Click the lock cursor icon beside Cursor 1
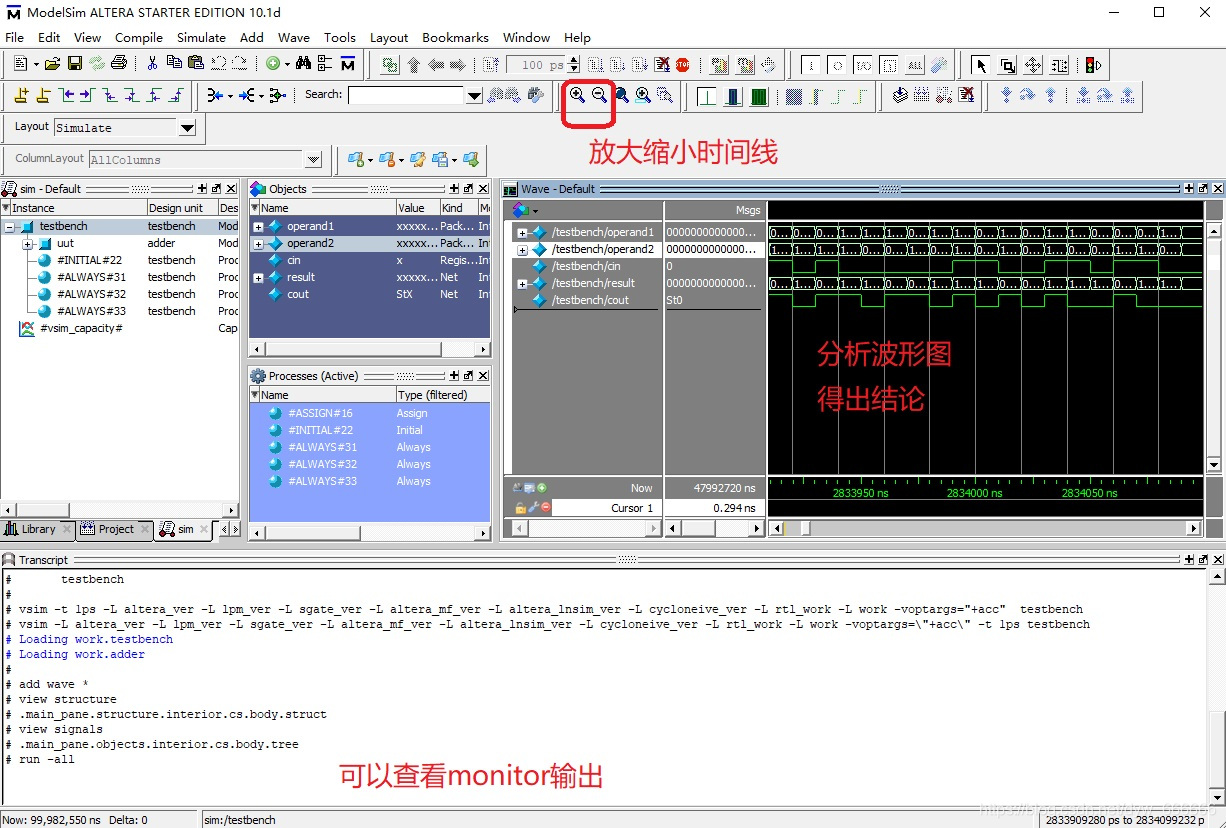The width and height of the screenshot is (1226, 828). 520,508
